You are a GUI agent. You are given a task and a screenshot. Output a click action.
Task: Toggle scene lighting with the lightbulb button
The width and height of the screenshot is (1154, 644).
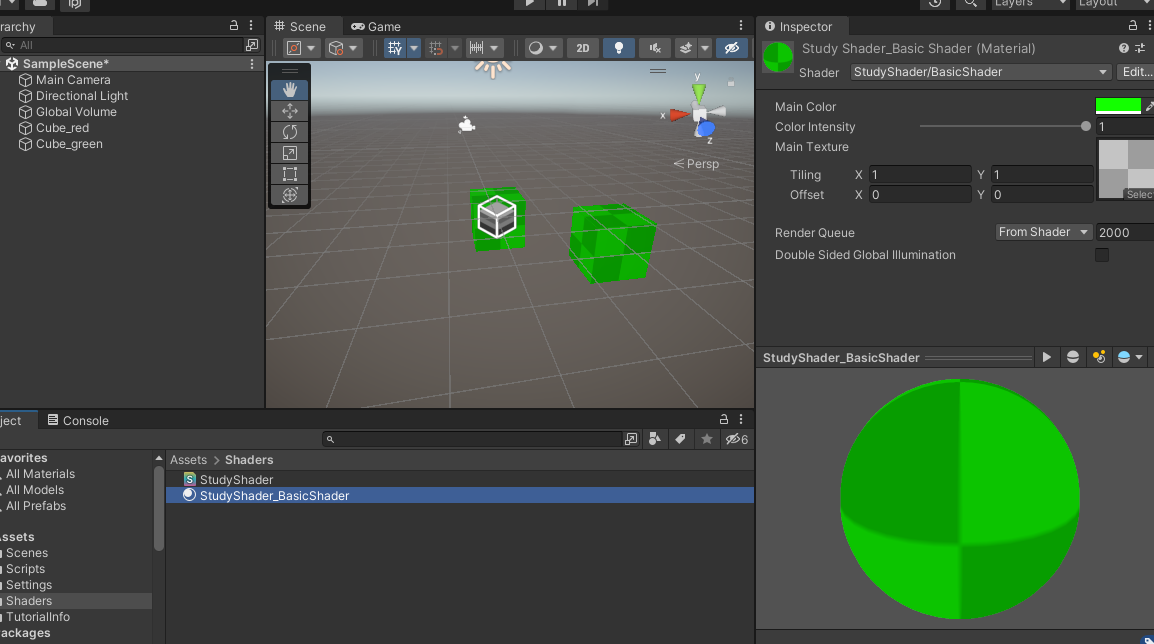619,48
